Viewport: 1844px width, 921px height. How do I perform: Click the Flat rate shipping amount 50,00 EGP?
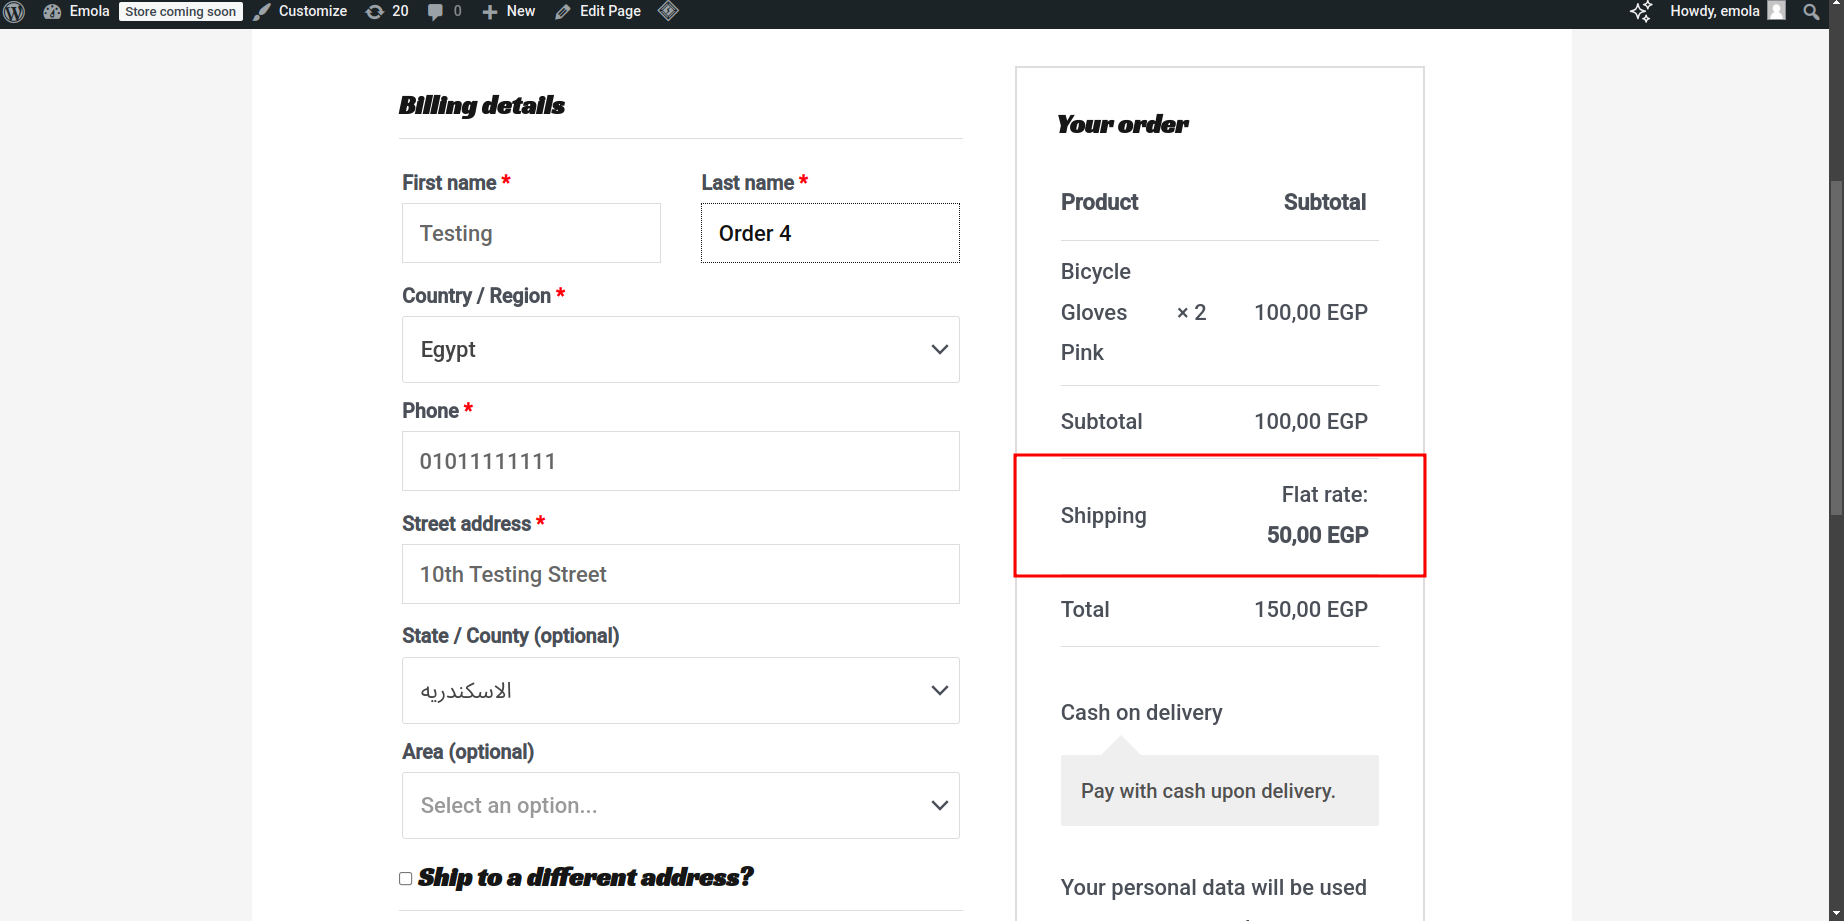pyautogui.click(x=1317, y=535)
